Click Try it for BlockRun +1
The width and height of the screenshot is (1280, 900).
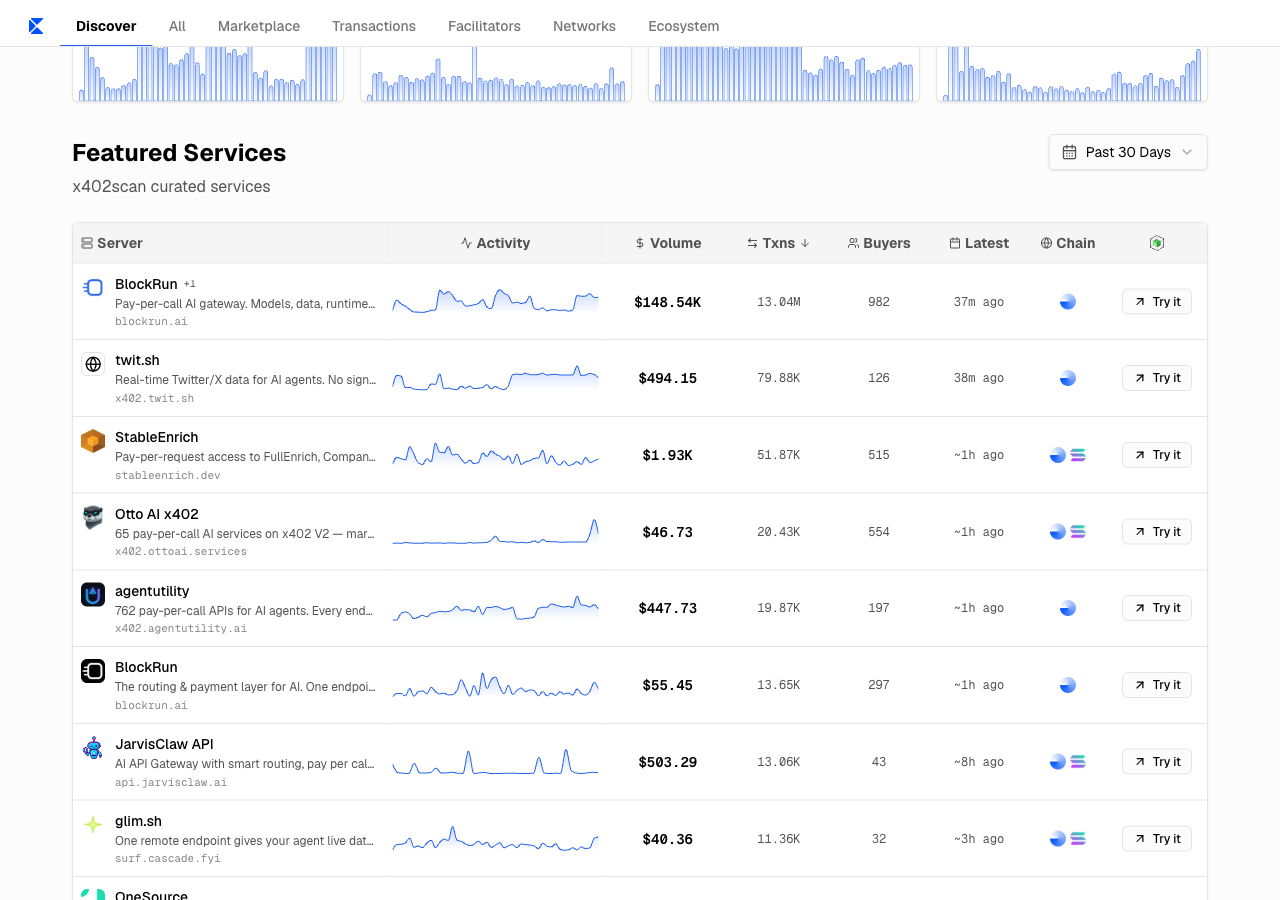click(1157, 302)
